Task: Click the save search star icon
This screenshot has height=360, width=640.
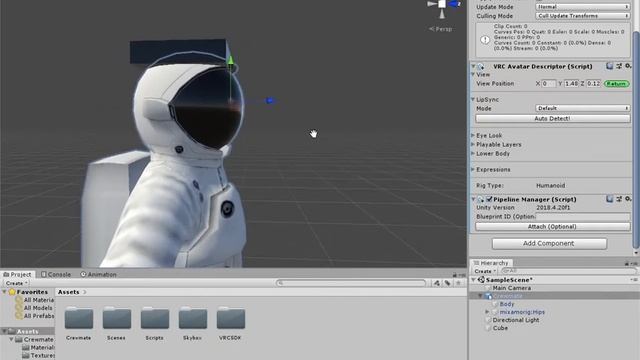Action: pyautogui.click(x=458, y=283)
